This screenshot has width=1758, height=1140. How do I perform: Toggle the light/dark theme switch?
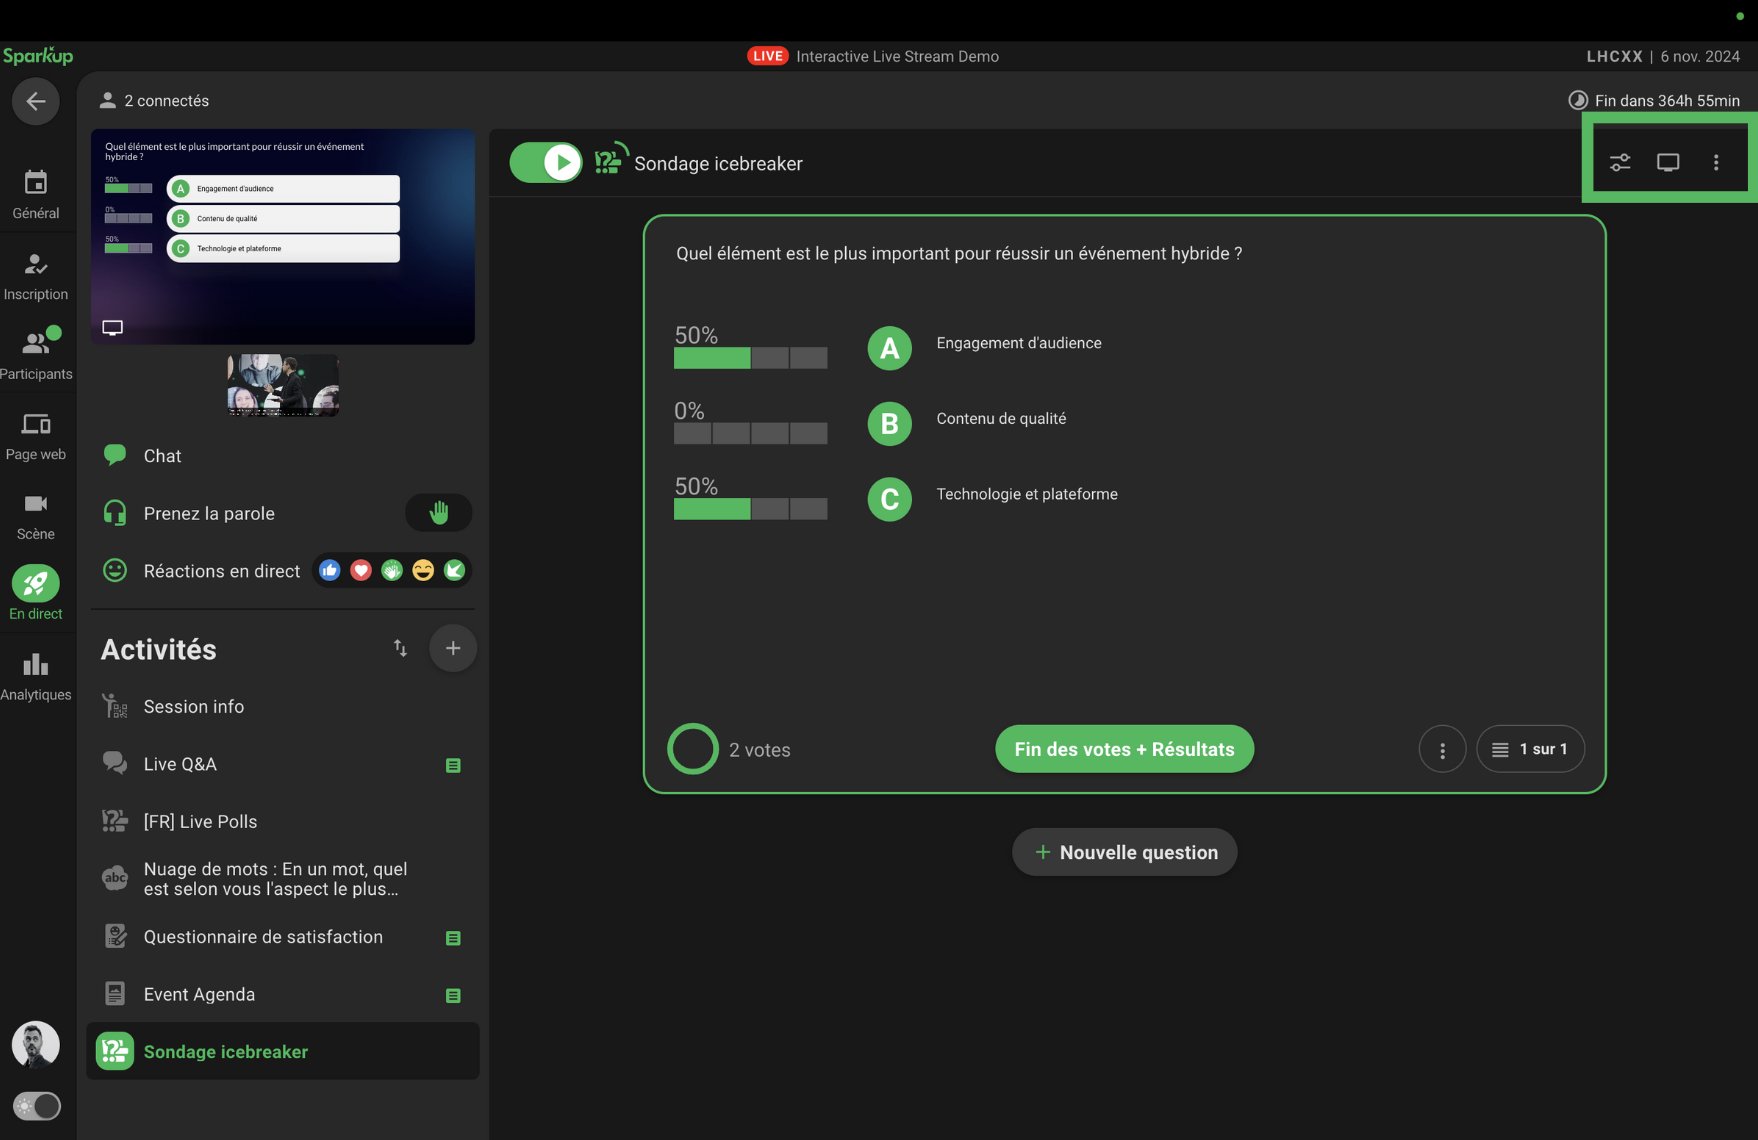point(37,1106)
